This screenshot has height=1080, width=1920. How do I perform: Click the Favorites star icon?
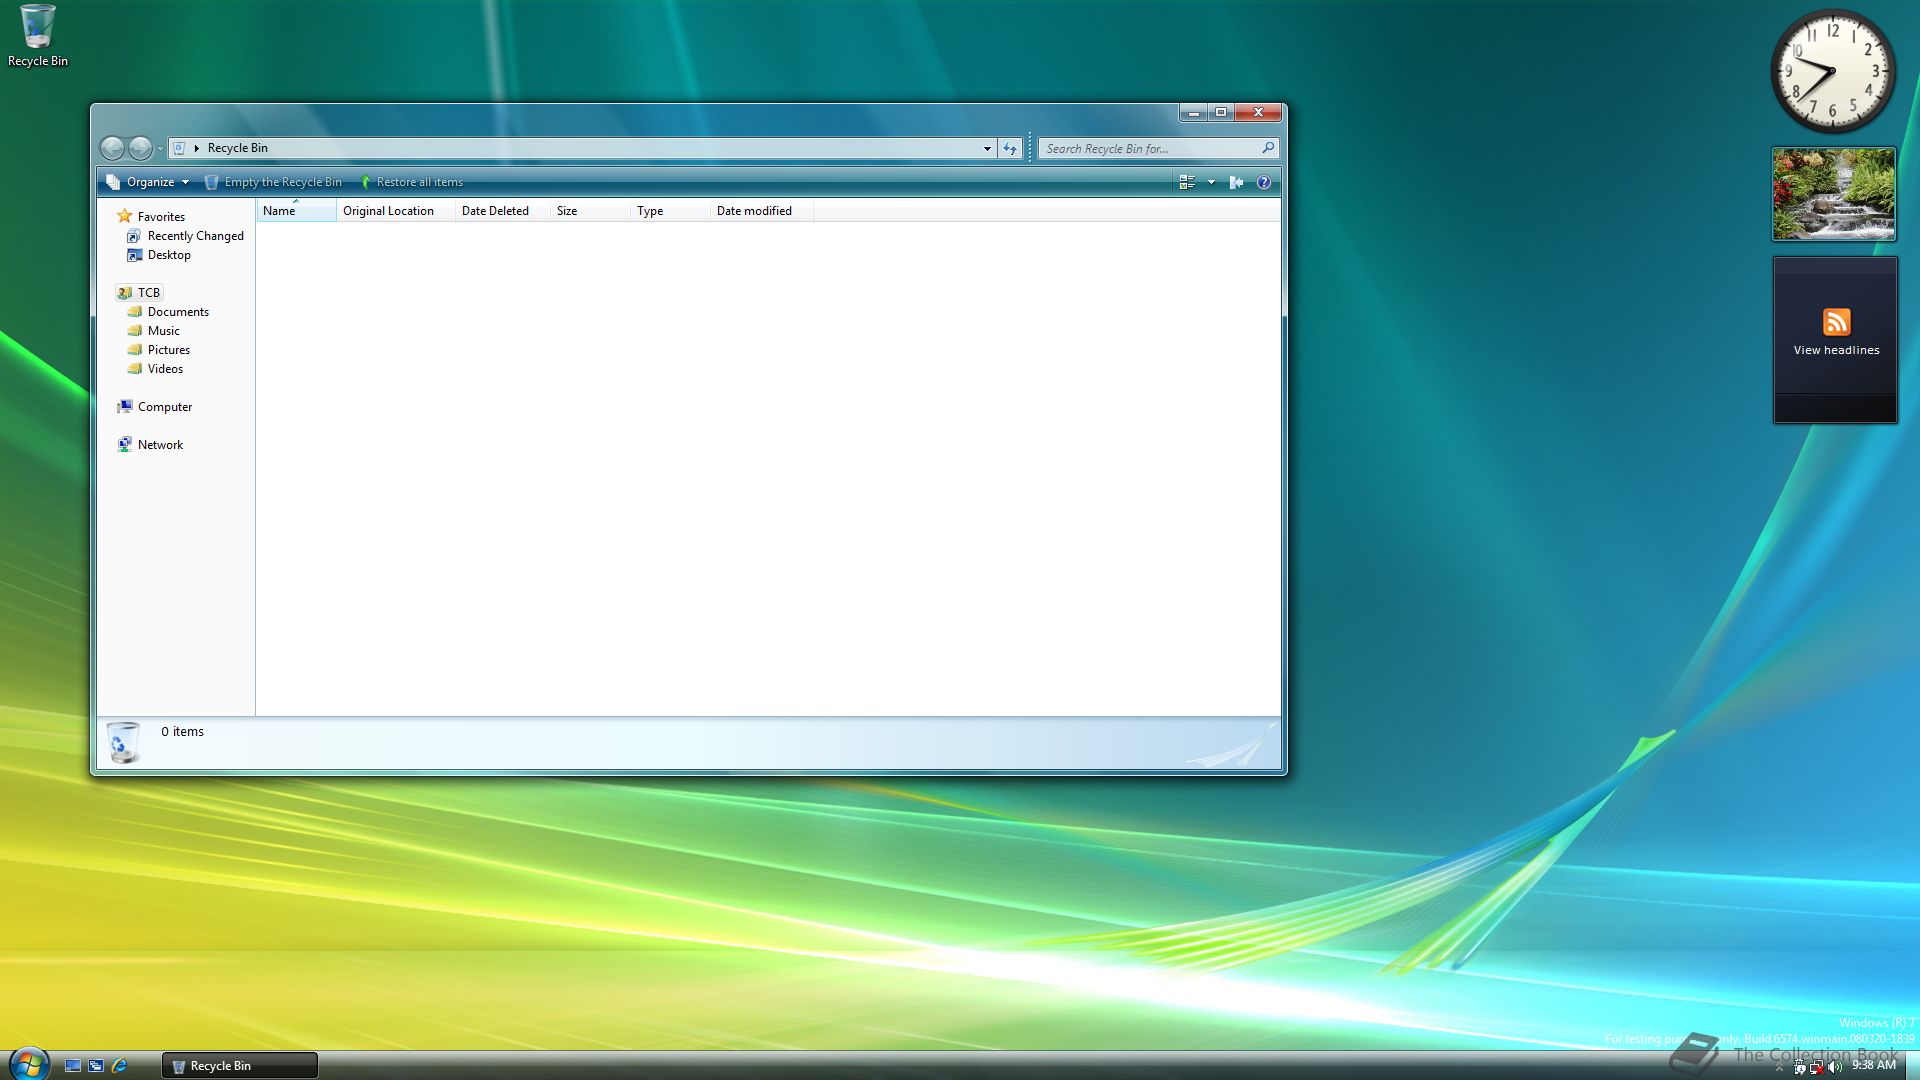[125, 216]
